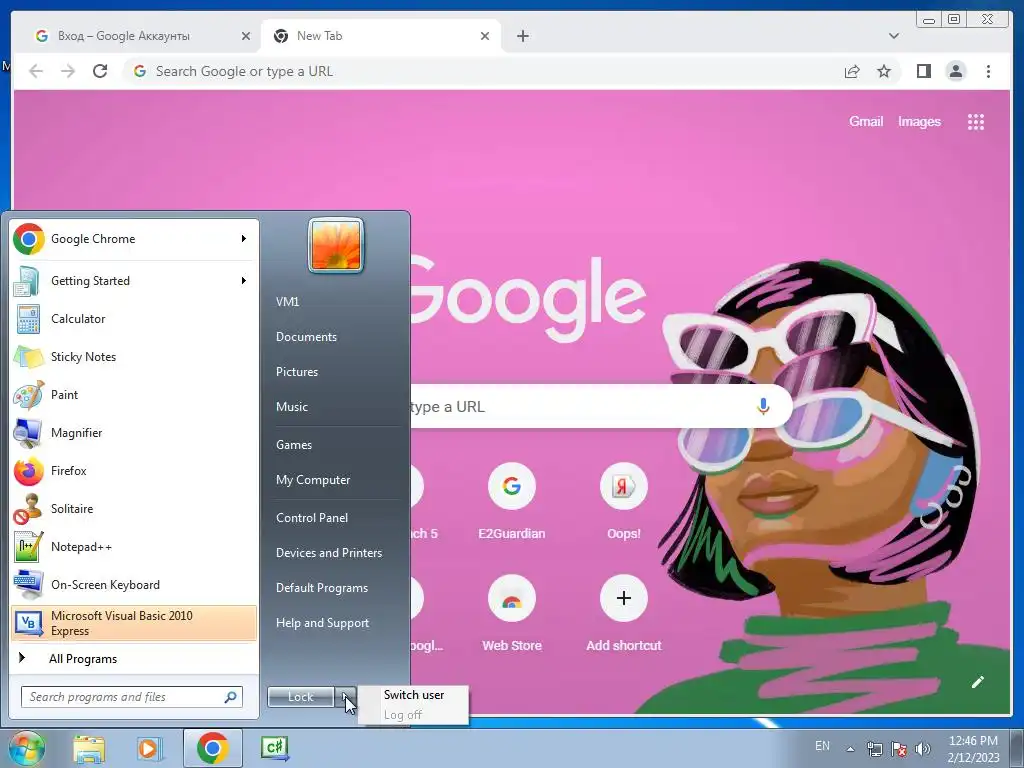Image resolution: width=1024 pixels, height=768 pixels.
Task: Open Chrome tab search chevron
Action: coord(893,36)
